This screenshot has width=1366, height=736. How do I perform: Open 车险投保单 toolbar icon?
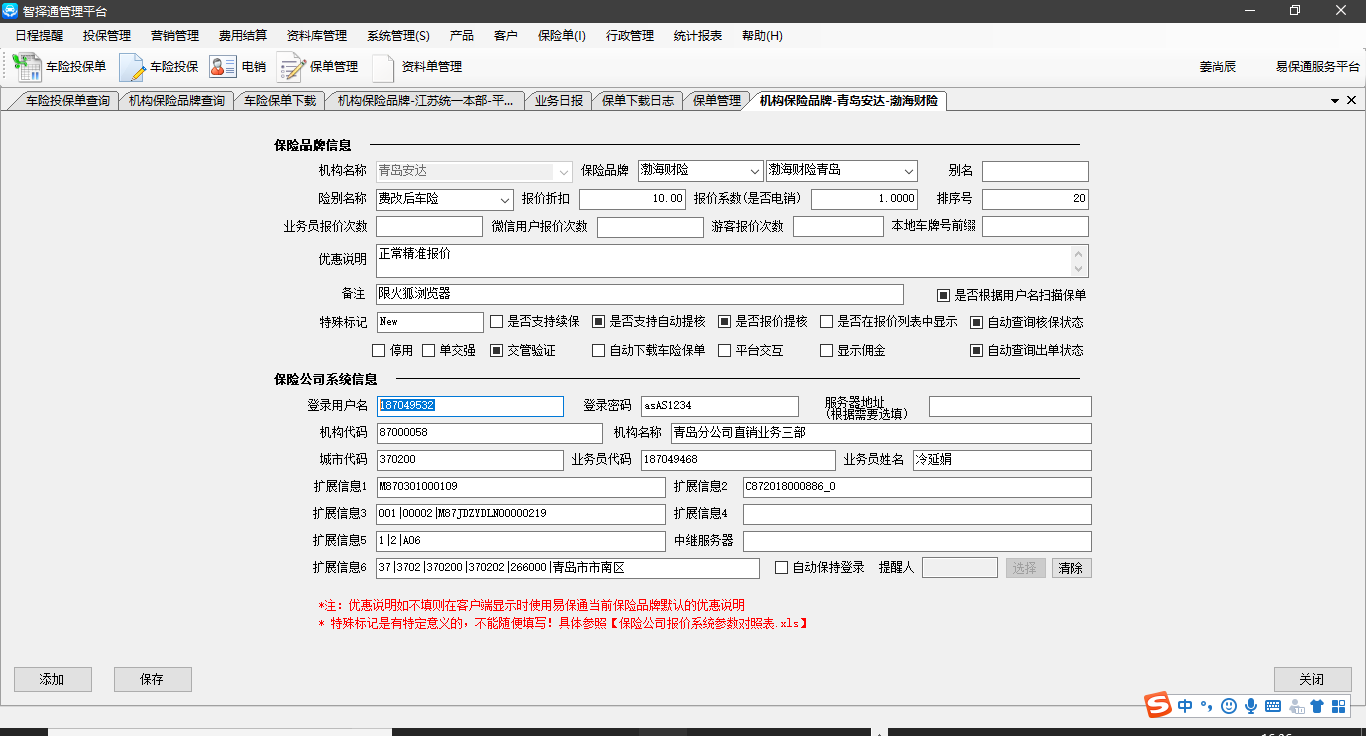pyautogui.click(x=27, y=67)
